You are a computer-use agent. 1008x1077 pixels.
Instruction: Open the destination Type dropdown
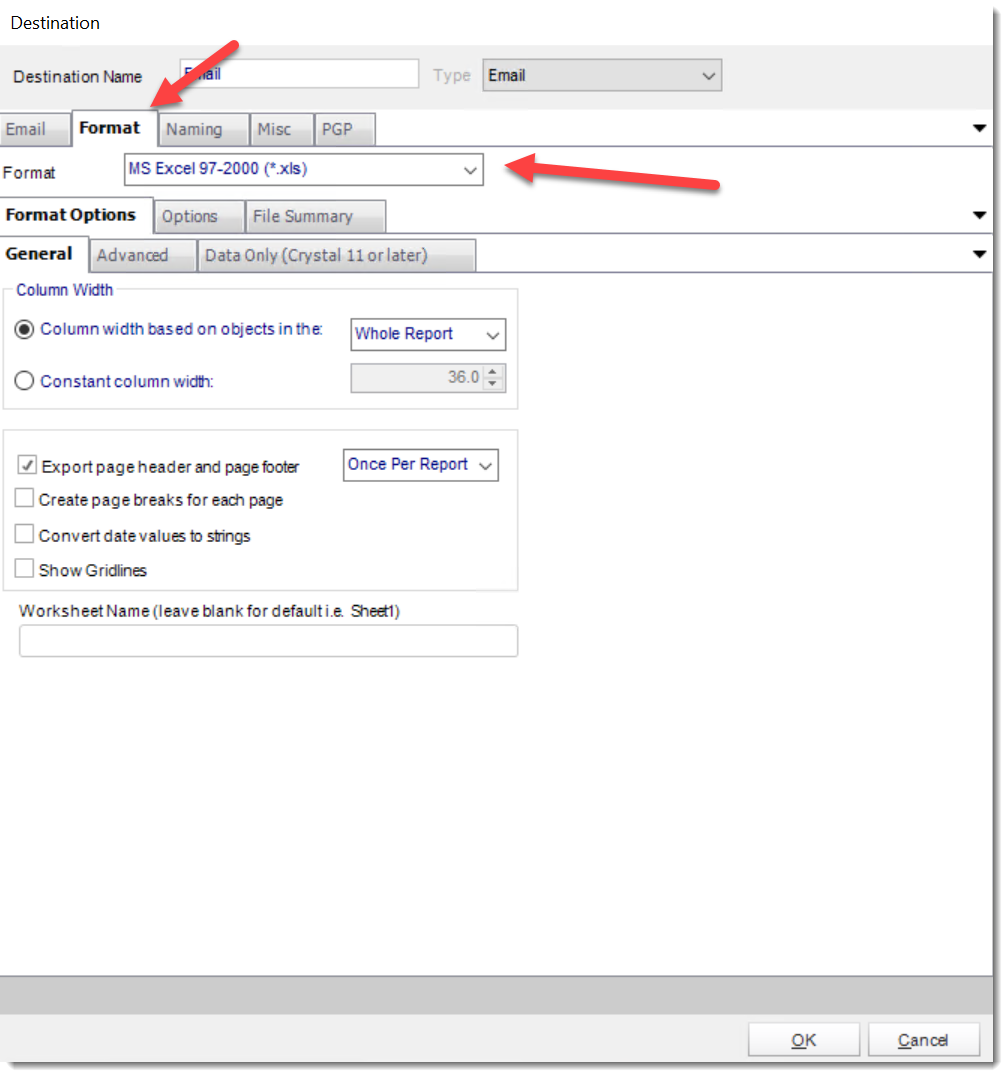pos(602,76)
